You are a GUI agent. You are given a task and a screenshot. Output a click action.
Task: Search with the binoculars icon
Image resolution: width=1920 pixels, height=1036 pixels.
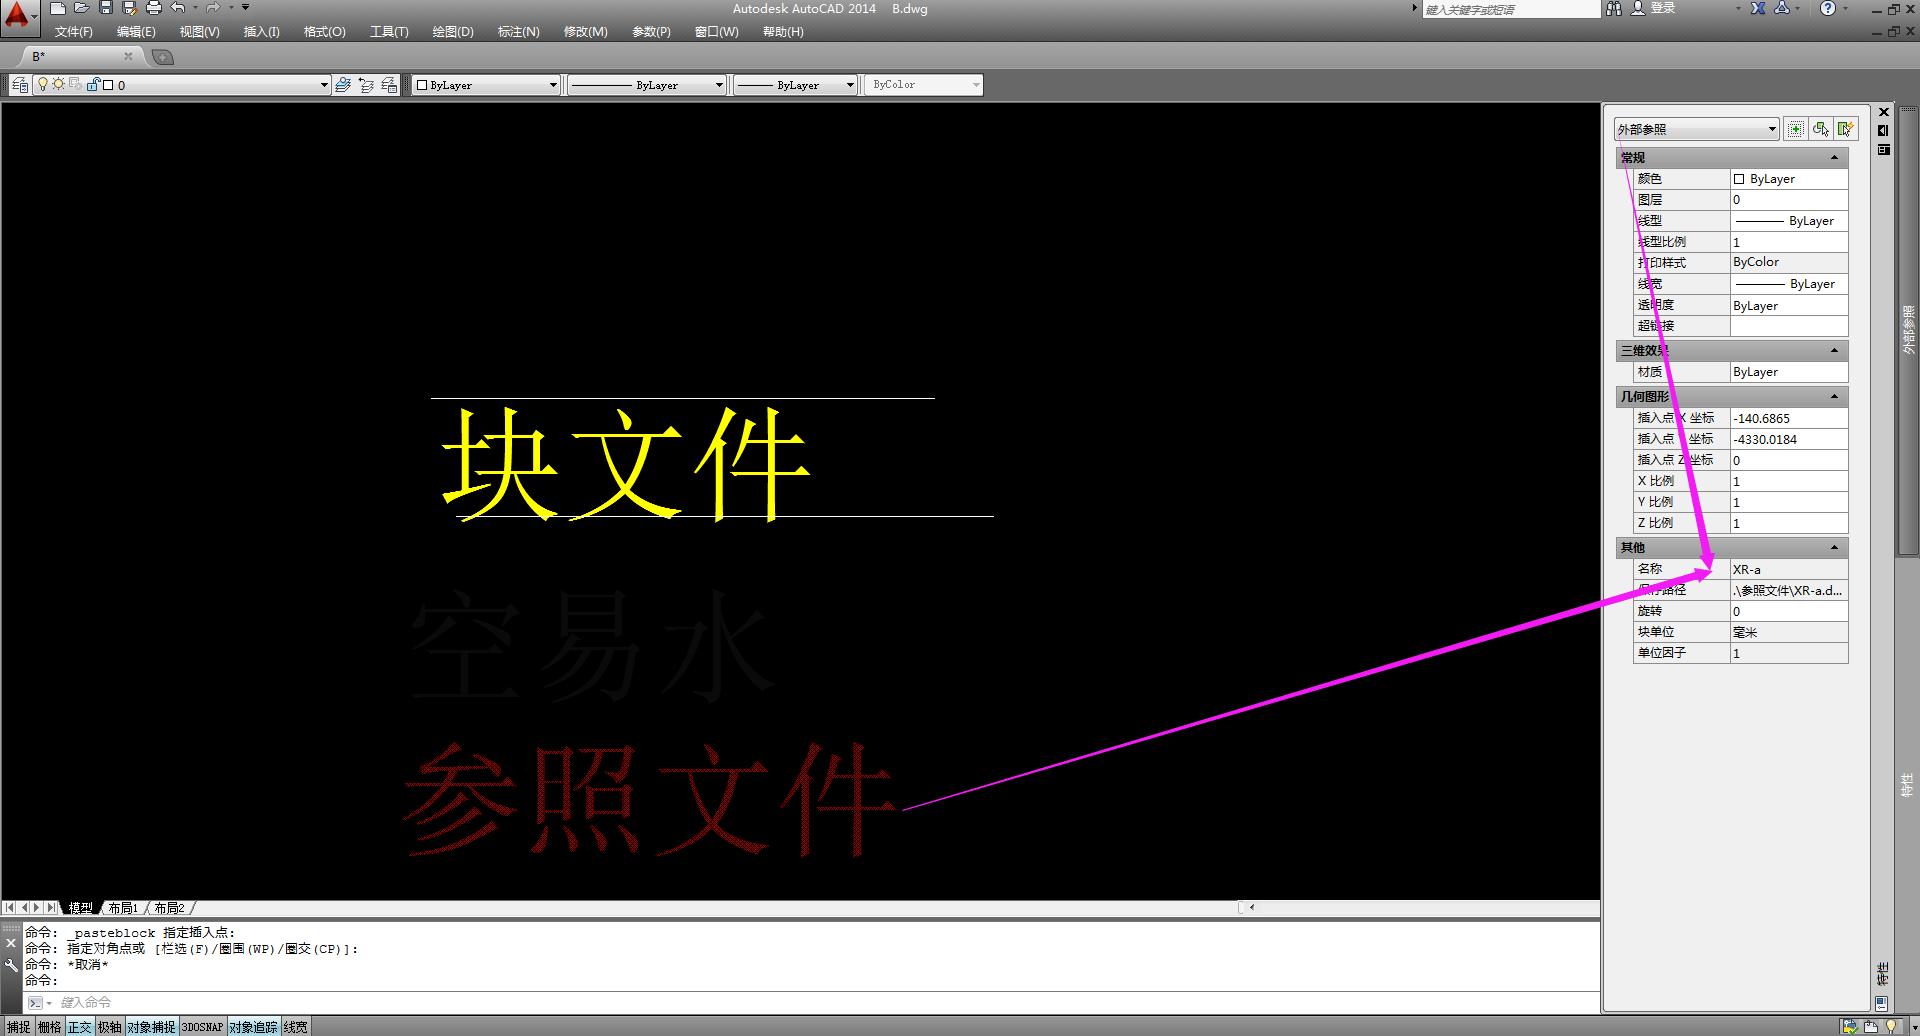1613,8
